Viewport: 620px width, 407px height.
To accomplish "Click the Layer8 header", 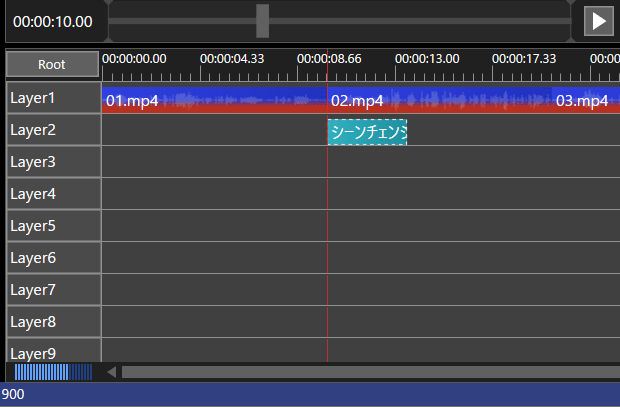I will (53, 322).
